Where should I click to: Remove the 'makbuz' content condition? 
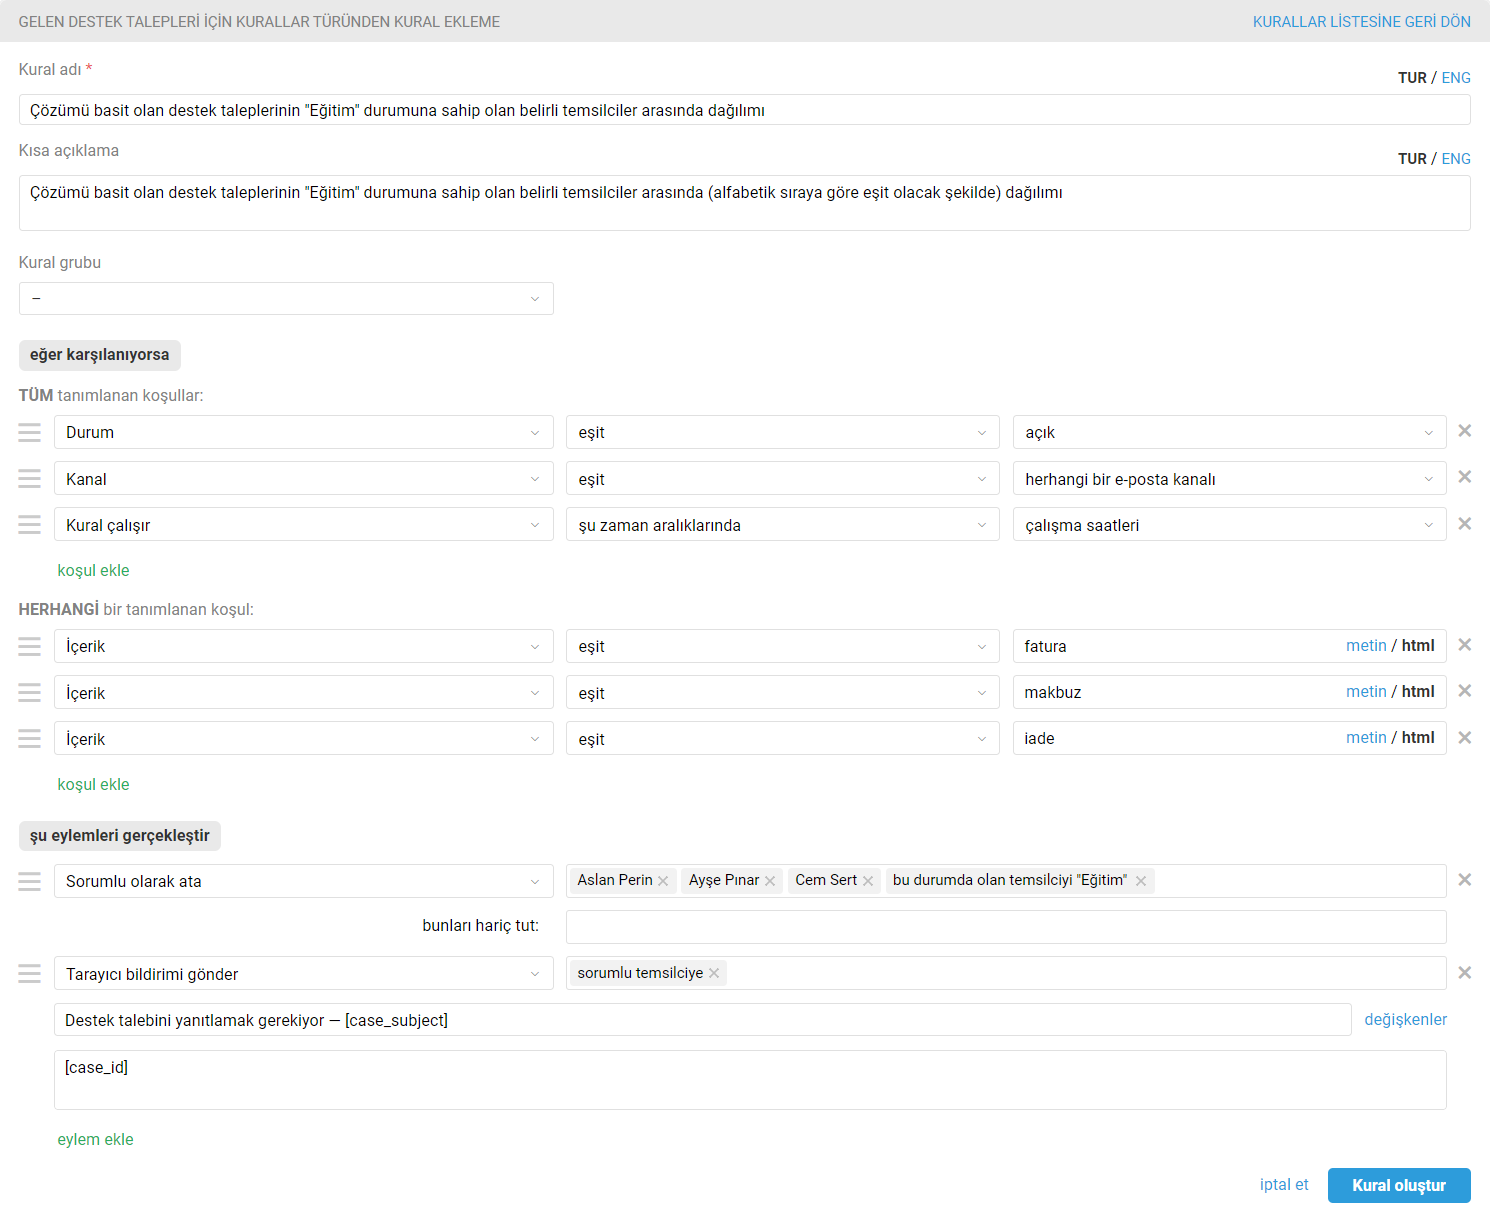click(x=1464, y=691)
